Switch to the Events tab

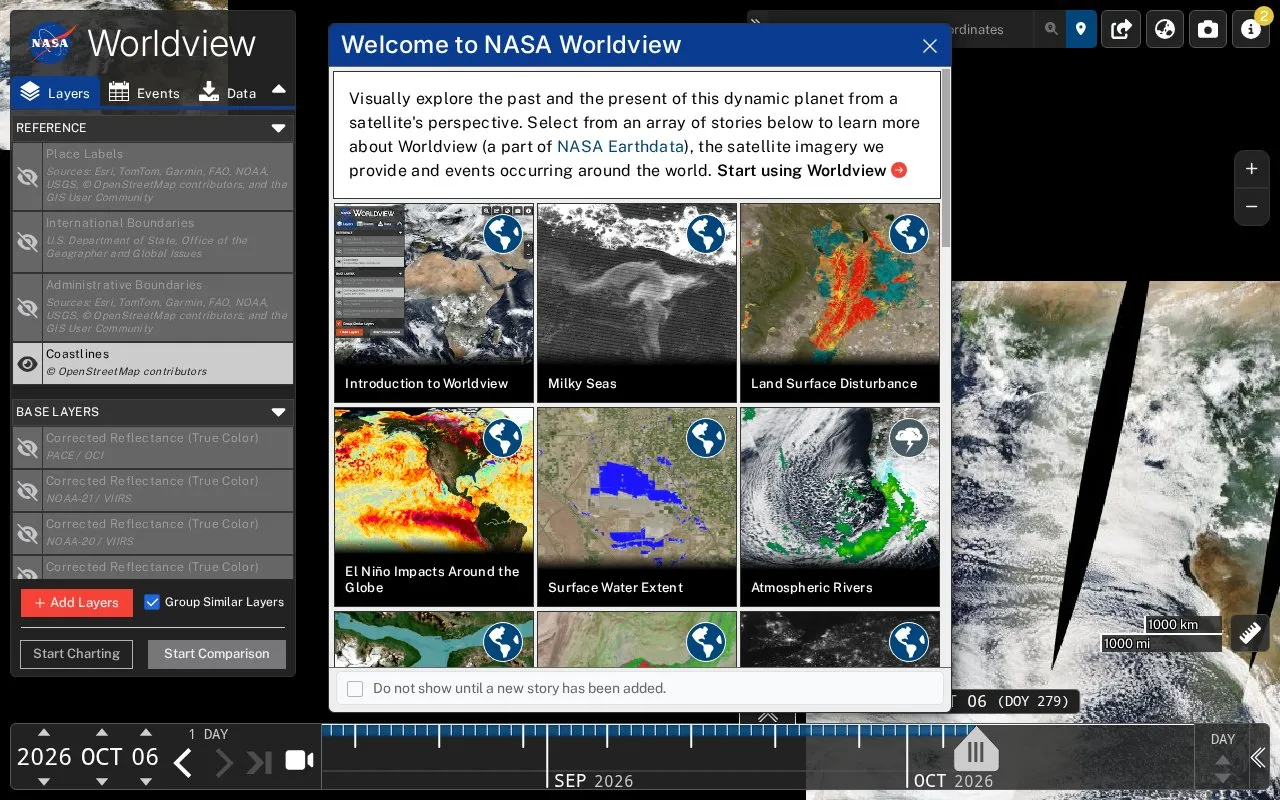tap(144, 92)
